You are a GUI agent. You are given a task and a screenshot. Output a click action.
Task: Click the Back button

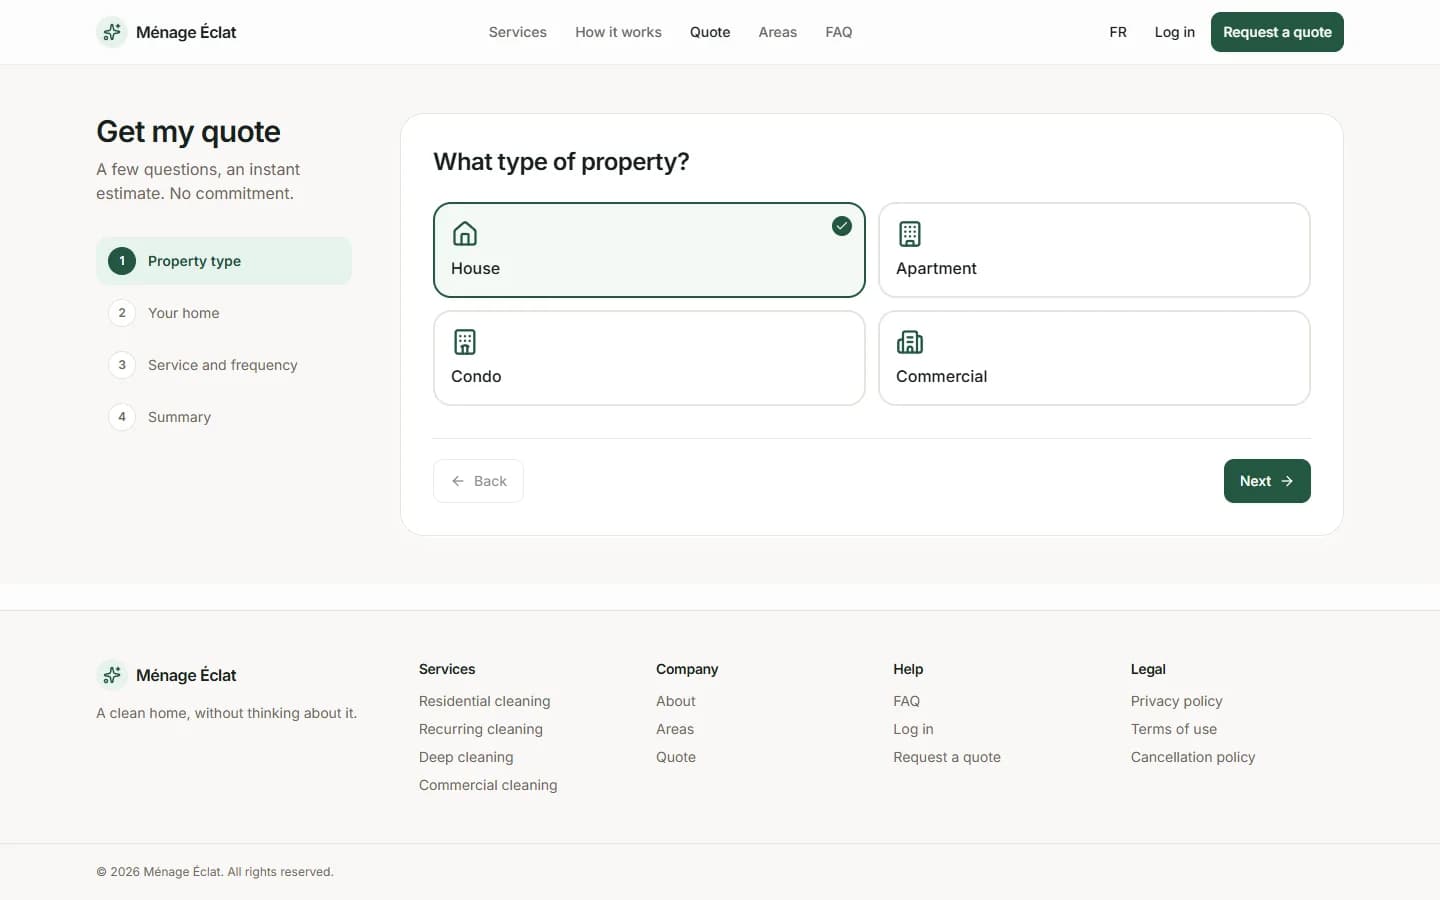click(478, 481)
